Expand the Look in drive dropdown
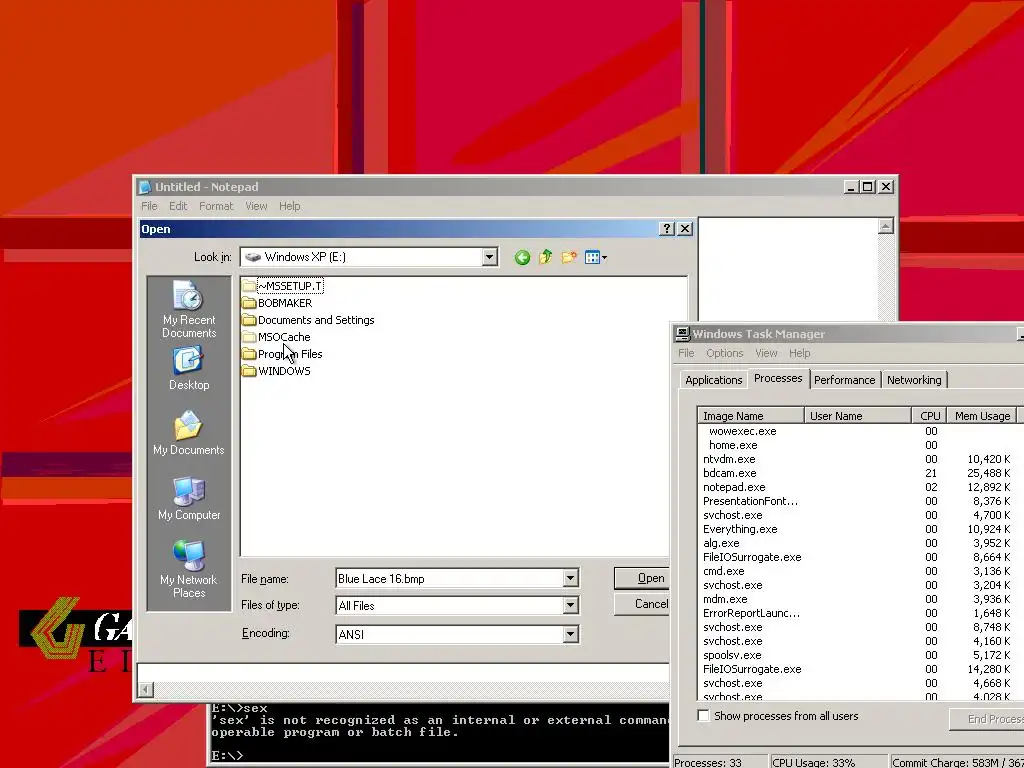The height and width of the screenshot is (768, 1024). [x=489, y=257]
